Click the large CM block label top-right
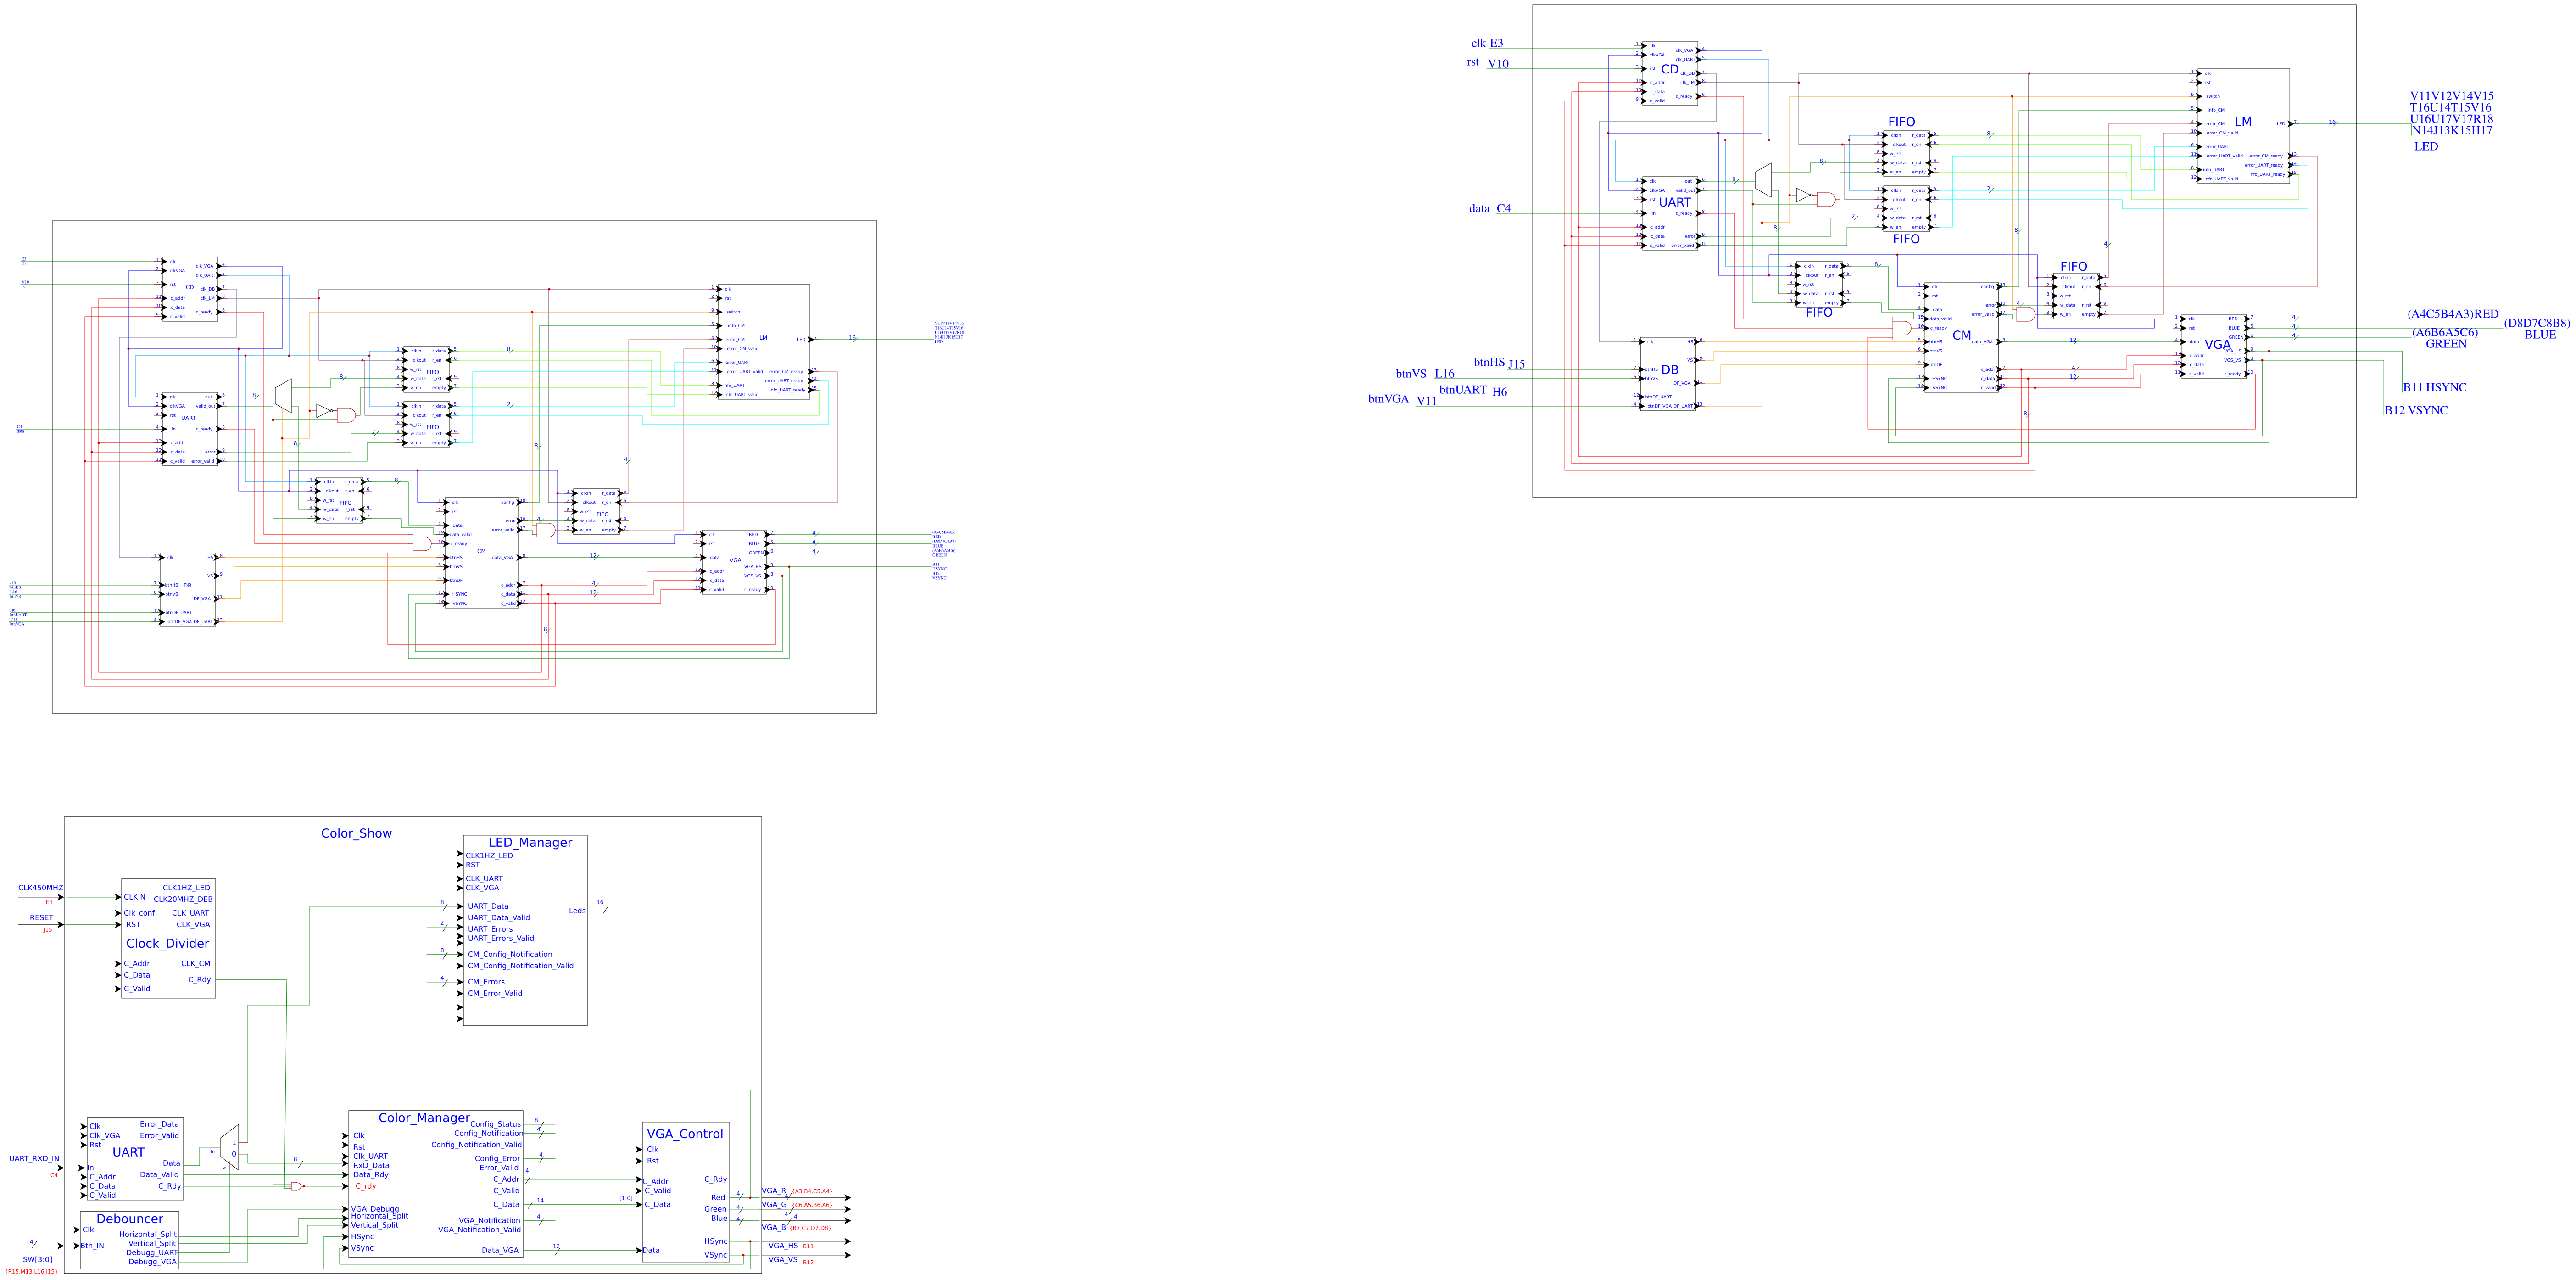This screenshot has width=2576, height=1280. tap(1961, 336)
